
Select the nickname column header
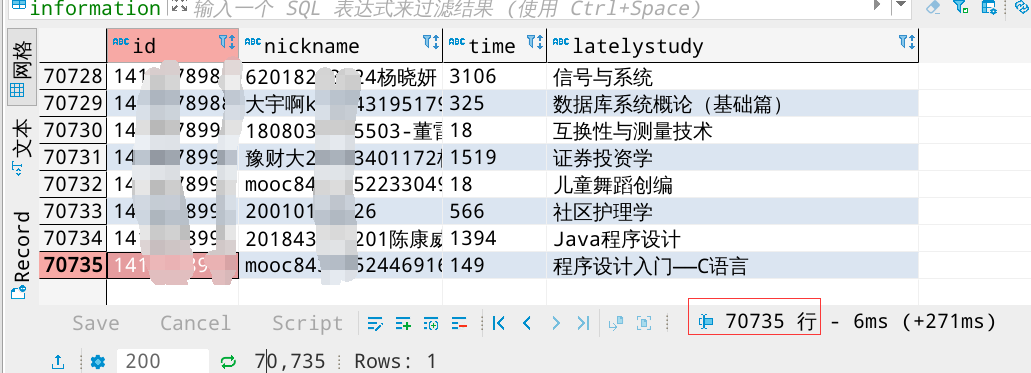(341, 45)
